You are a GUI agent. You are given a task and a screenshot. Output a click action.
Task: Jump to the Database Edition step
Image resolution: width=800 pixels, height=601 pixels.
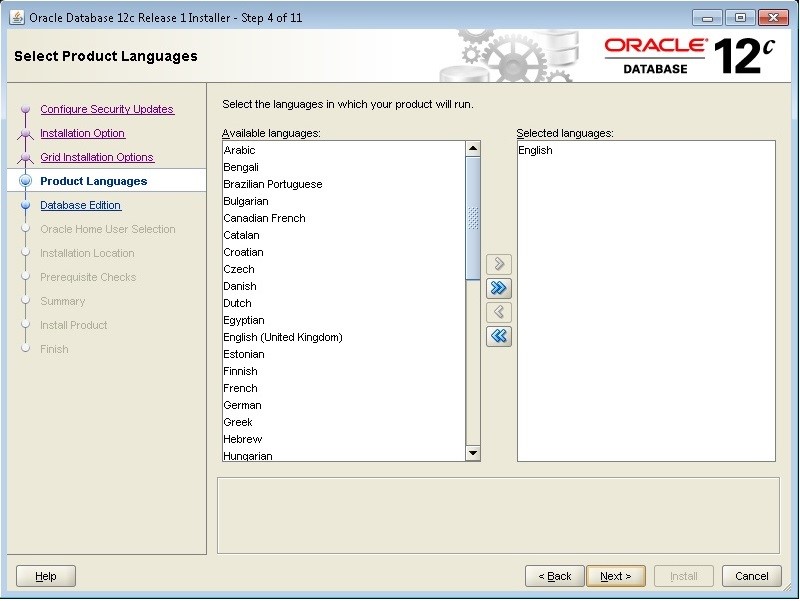point(81,205)
